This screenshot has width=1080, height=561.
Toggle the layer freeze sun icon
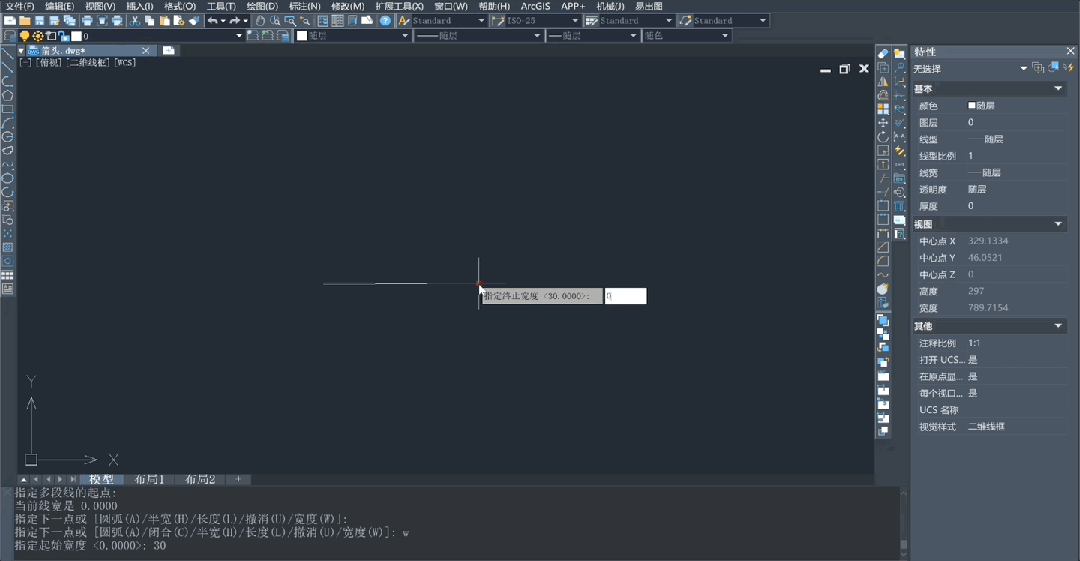click(x=38, y=36)
